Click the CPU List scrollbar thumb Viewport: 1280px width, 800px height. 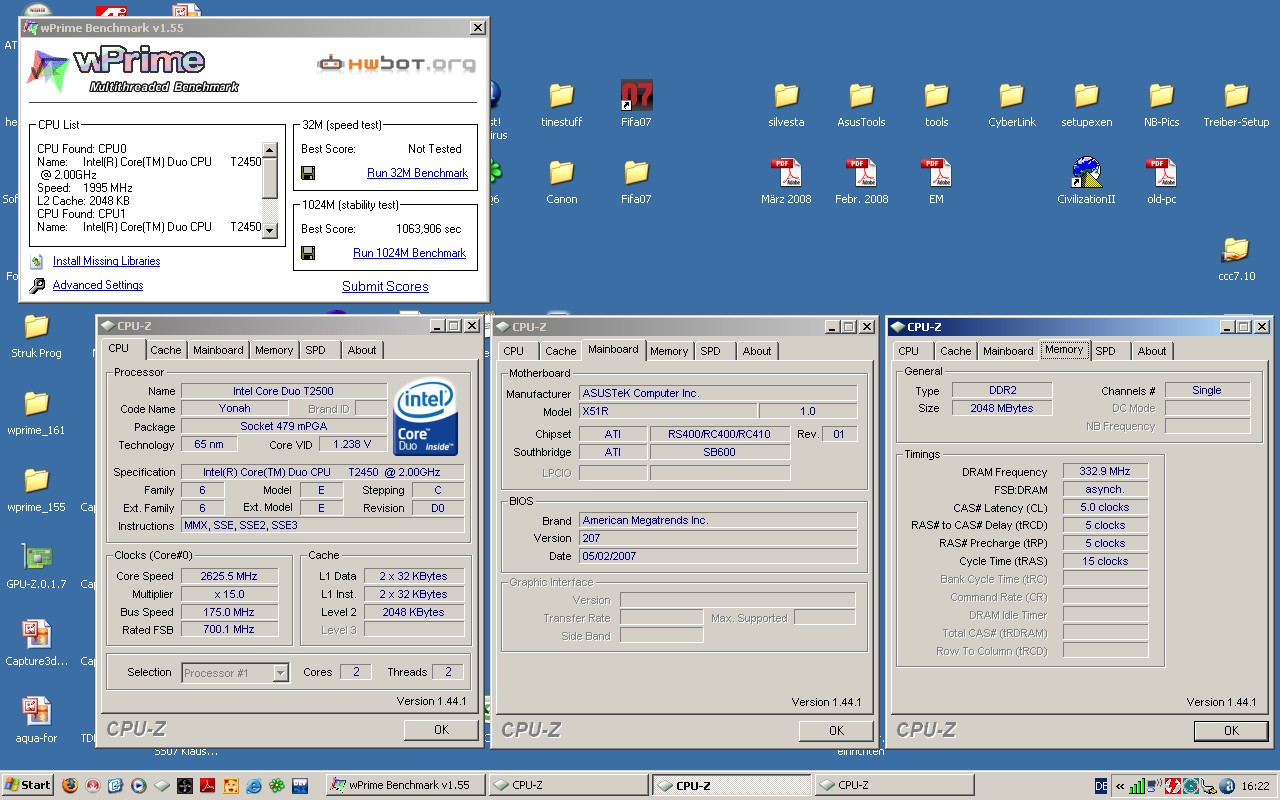(269, 177)
